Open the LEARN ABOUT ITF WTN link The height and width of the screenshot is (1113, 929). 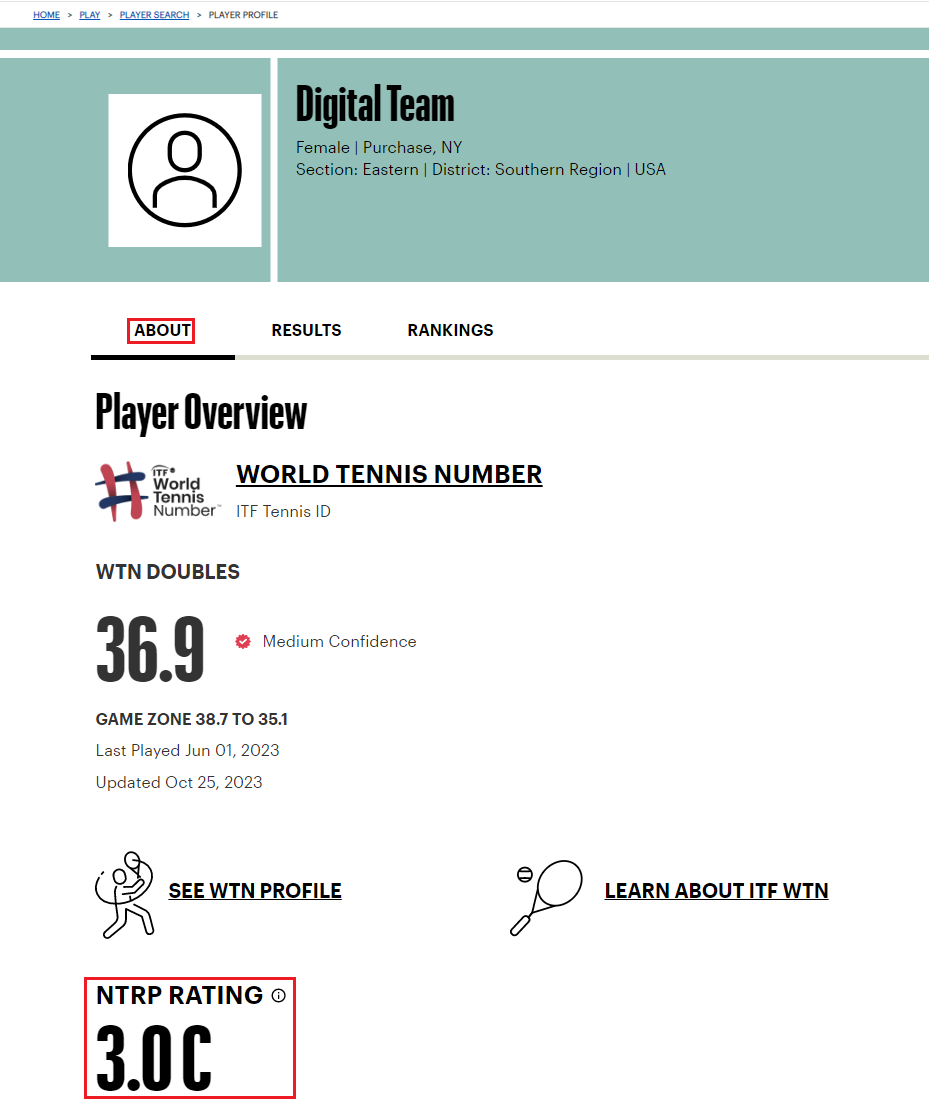[716, 890]
